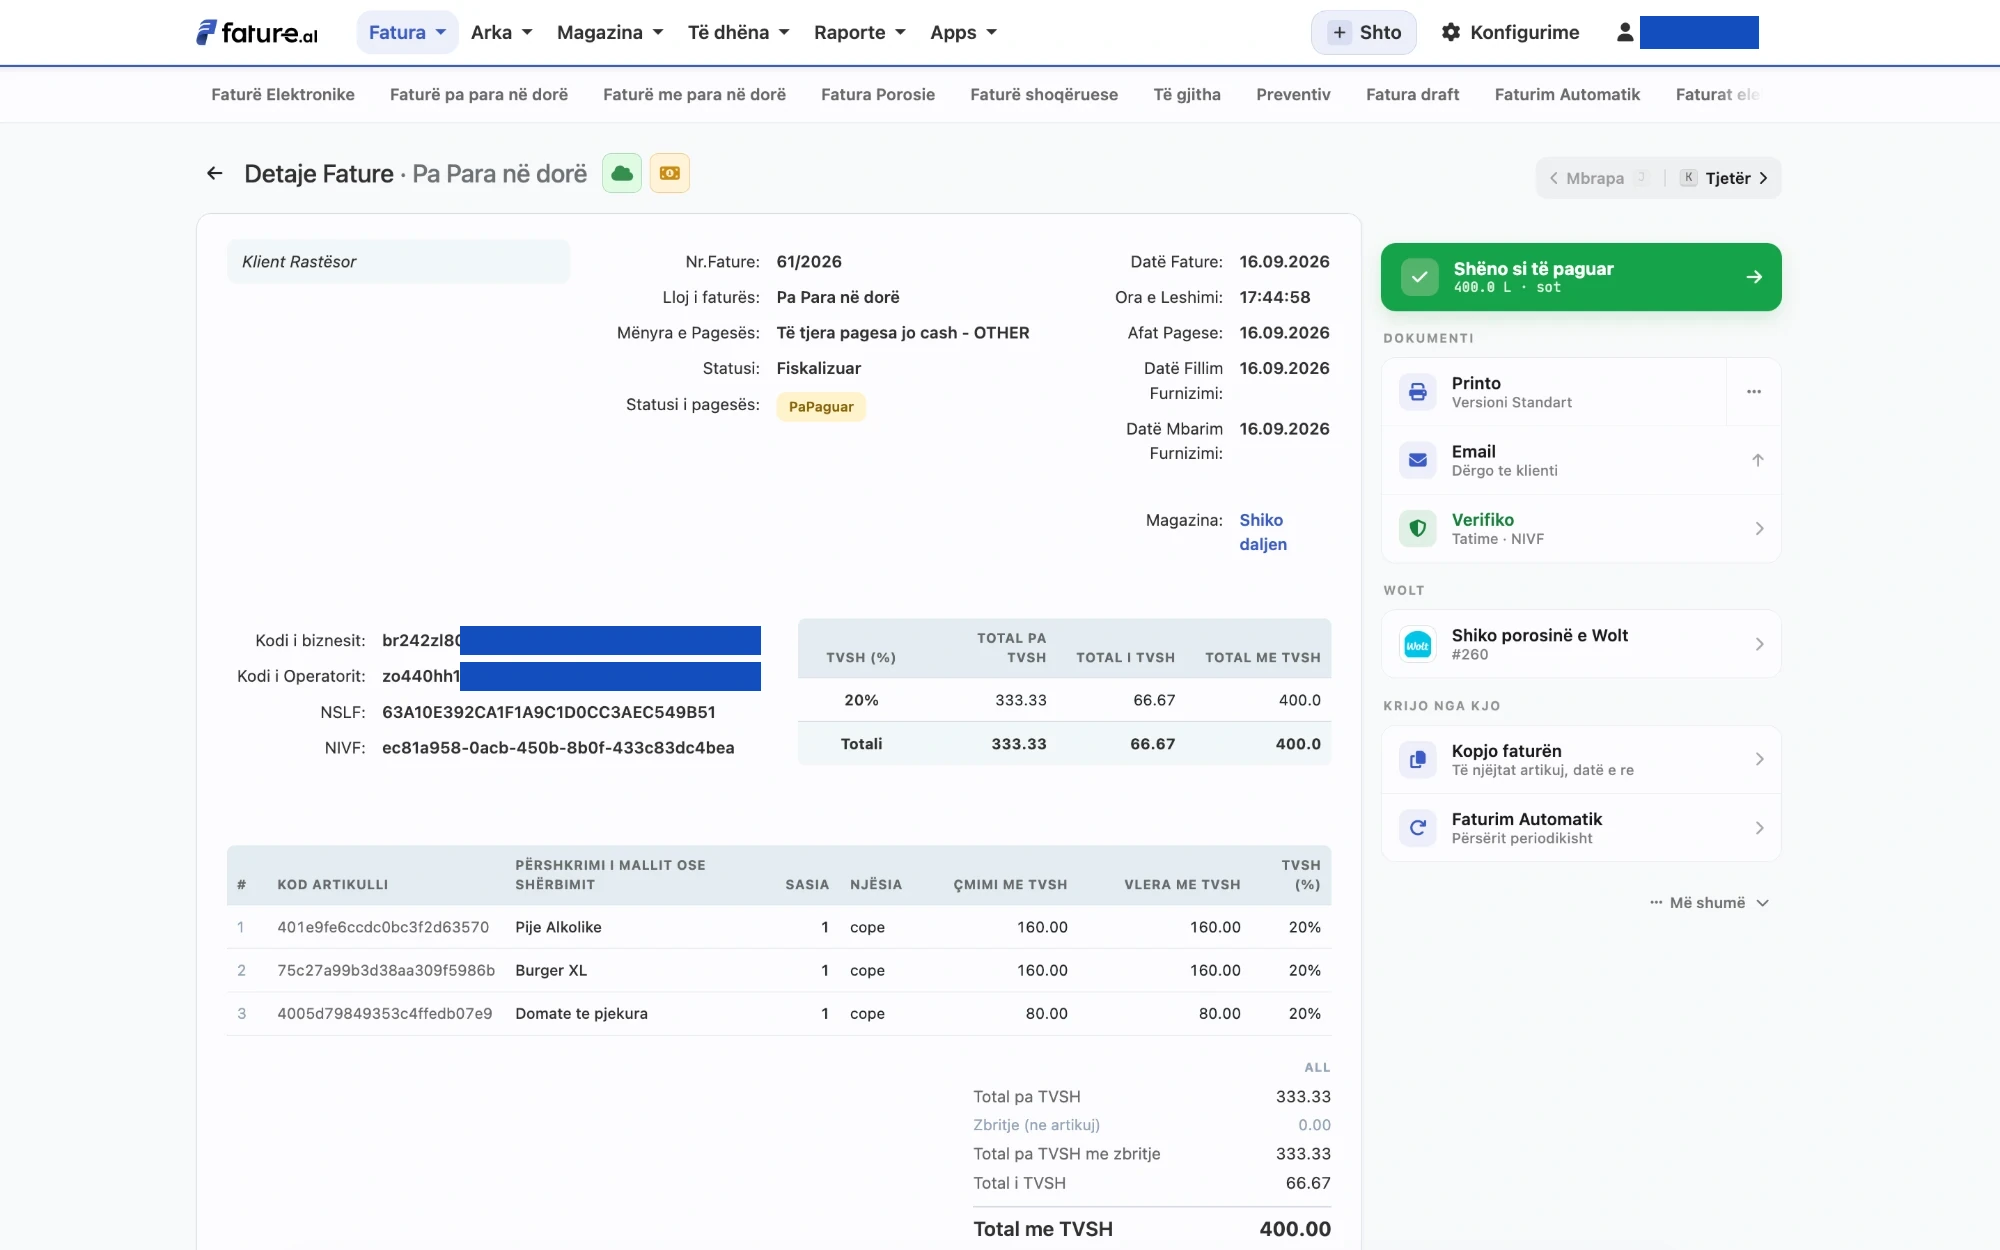
Task: Open the Faturë me para në dorë tab
Action: tap(694, 94)
